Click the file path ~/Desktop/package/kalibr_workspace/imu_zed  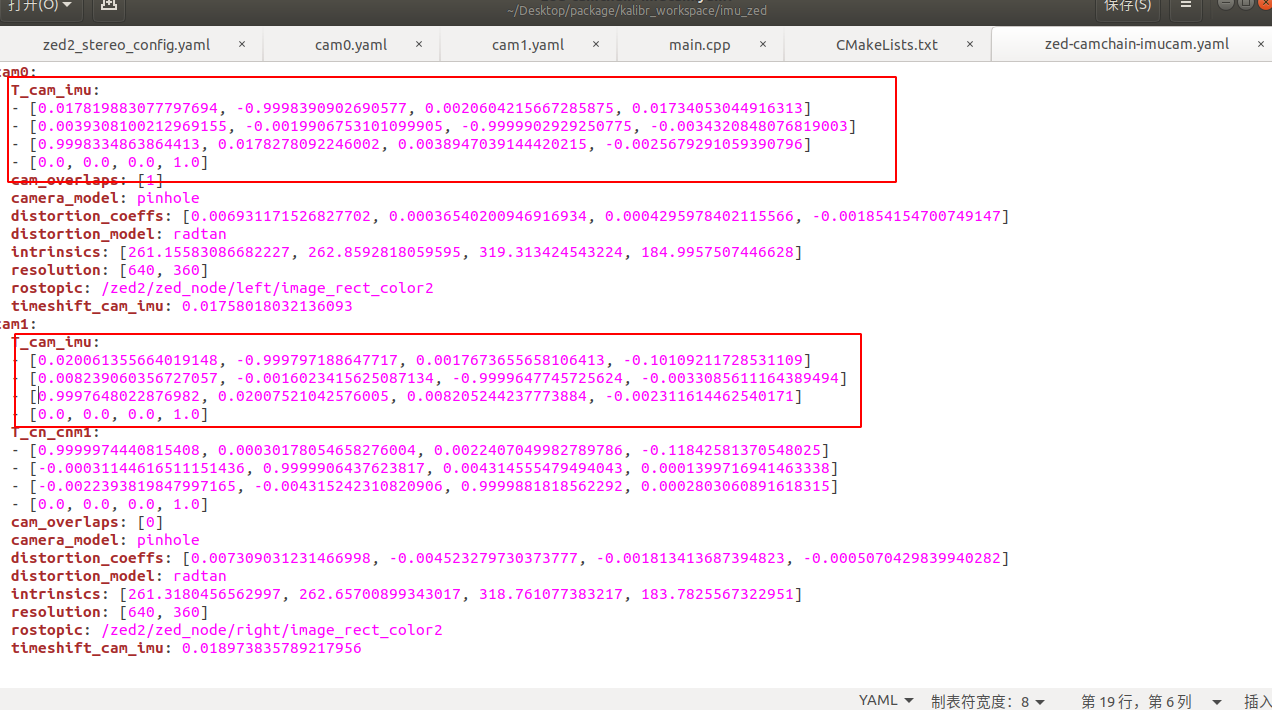click(636, 9)
